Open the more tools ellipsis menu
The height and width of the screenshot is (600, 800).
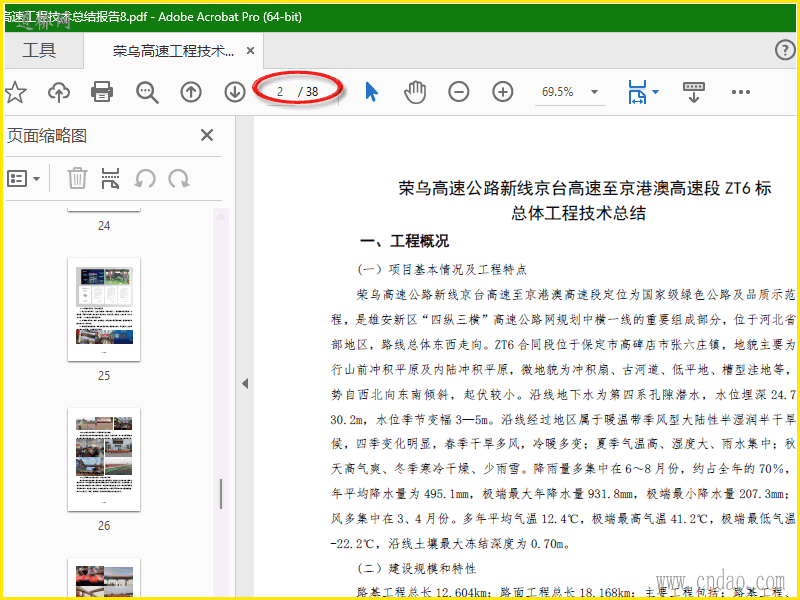tap(740, 92)
